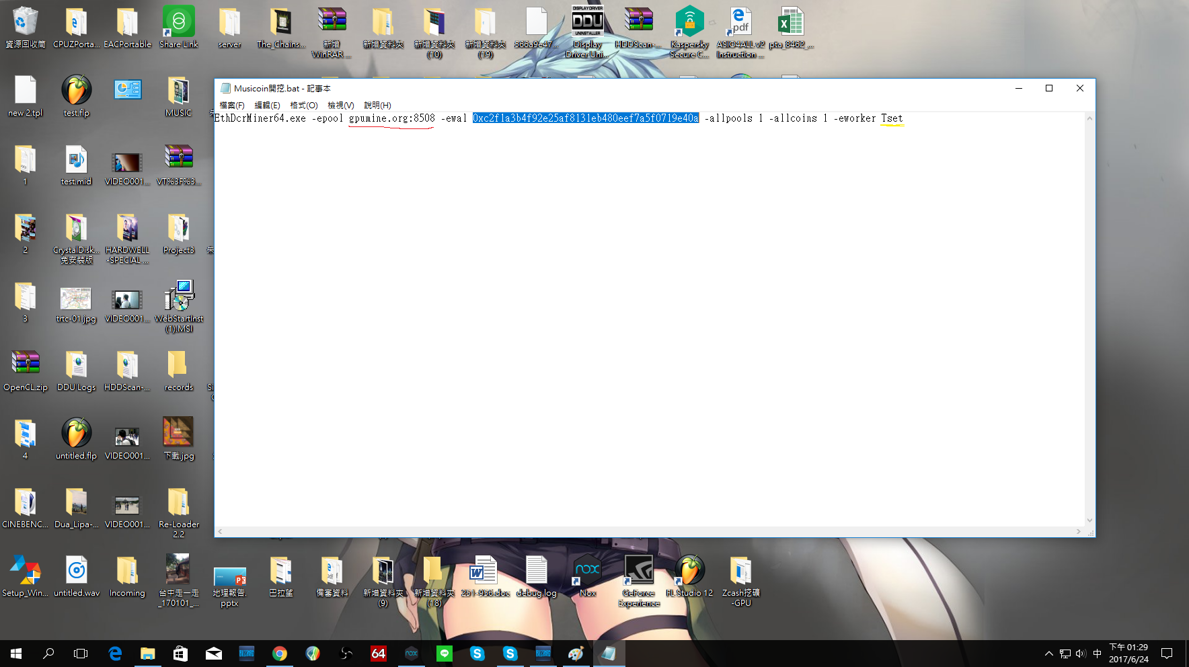1189x667 pixels.
Task: Click EthDcrMiner64.exe in the text area
Action: tap(260, 118)
